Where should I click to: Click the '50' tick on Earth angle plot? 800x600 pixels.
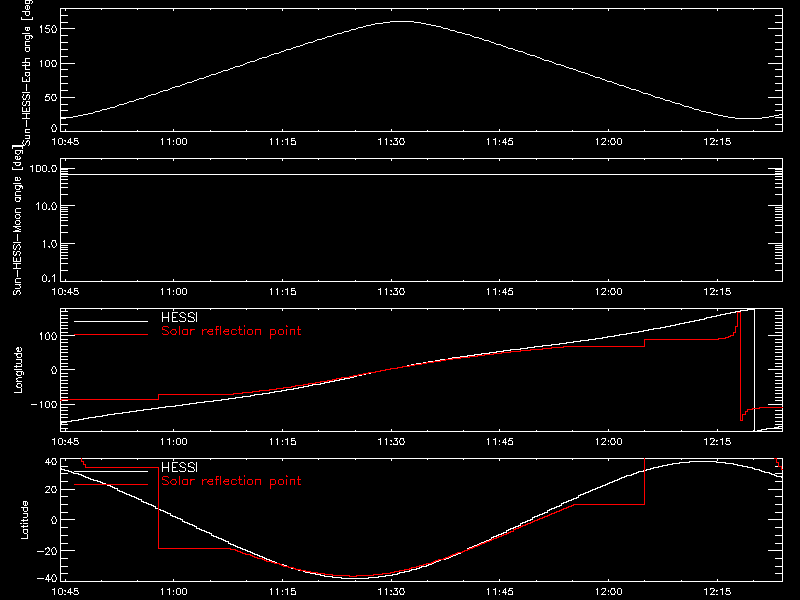(52, 97)
